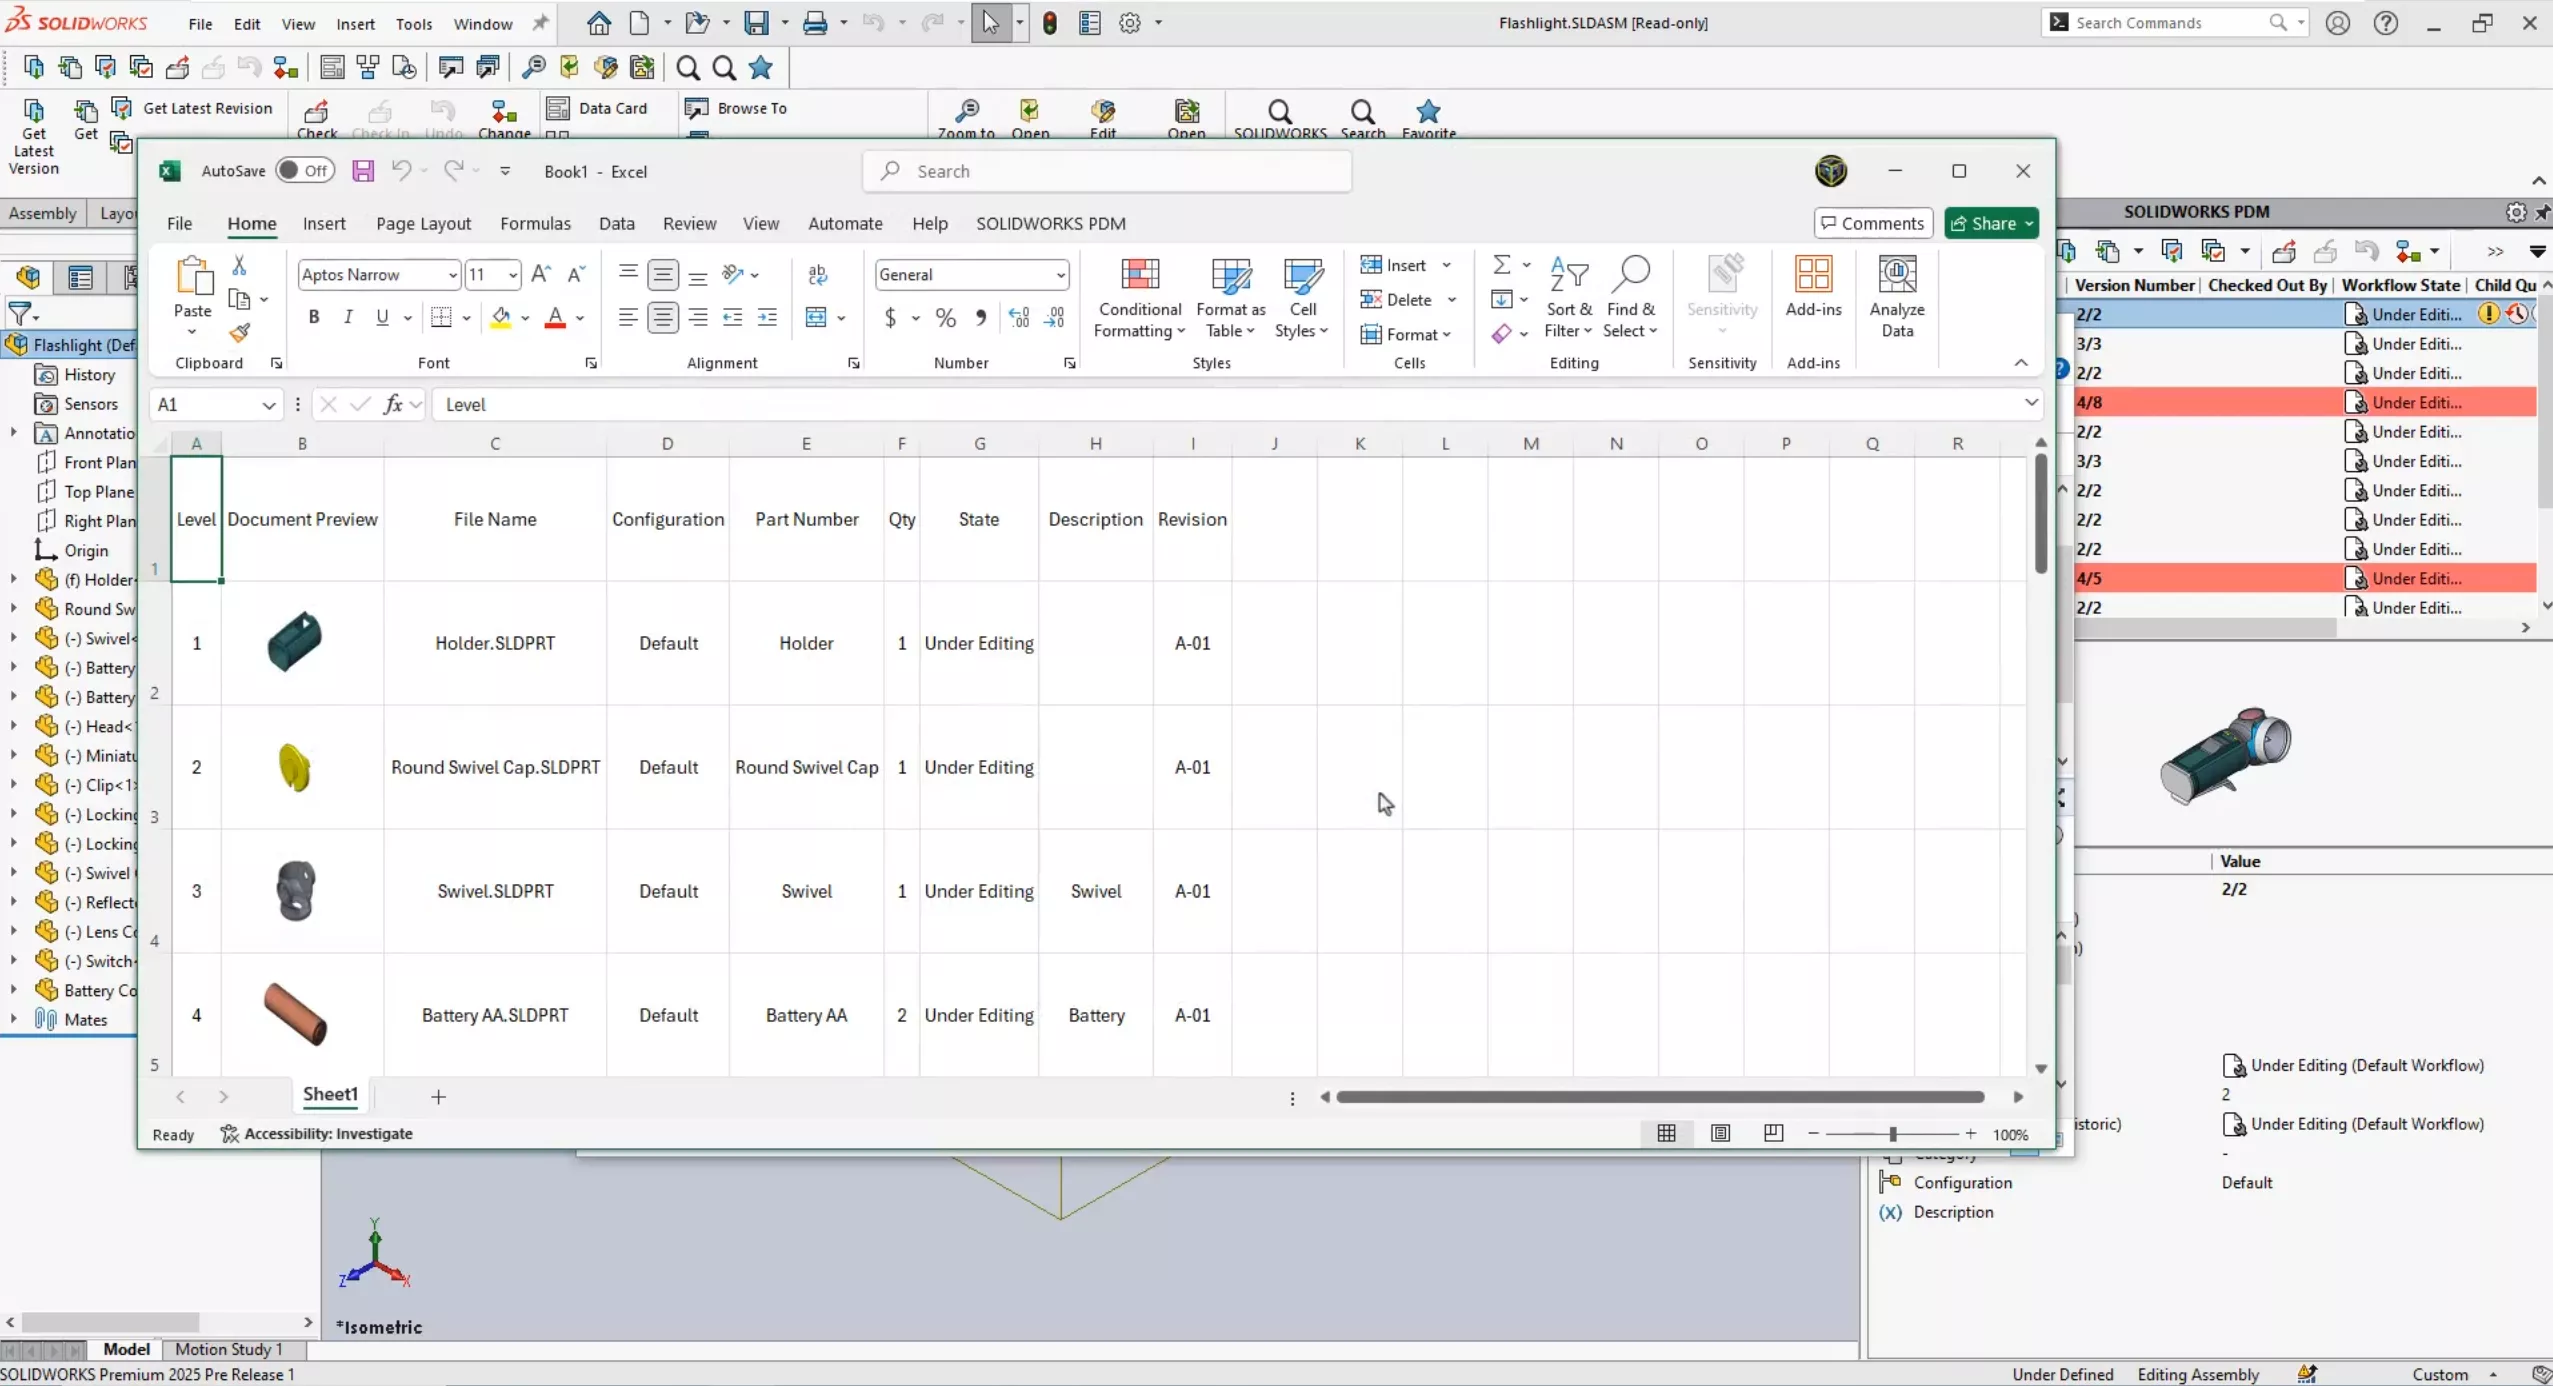Click Insert Function fx icon
Screen dimensions: 2553x1386
393,404
